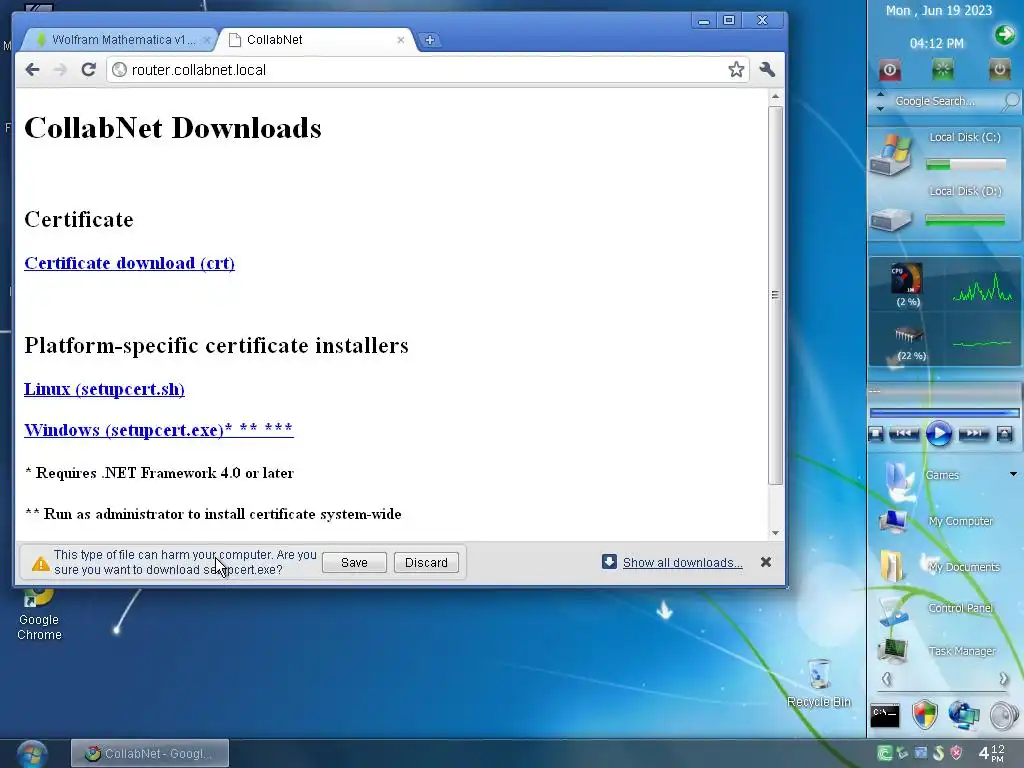Close the Wolfram Mathematica tab
Viewport: 1024px width, 768px height.
[206, 40]
